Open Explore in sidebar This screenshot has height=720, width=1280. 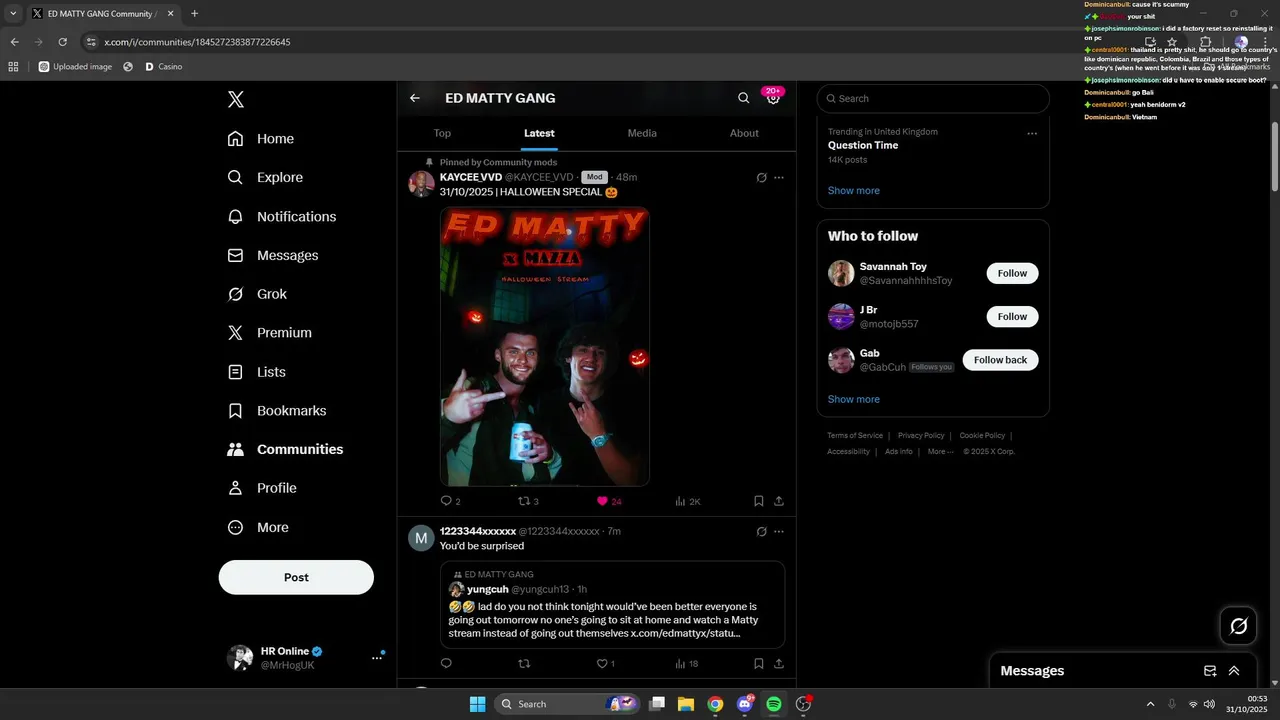coord(265,177)
